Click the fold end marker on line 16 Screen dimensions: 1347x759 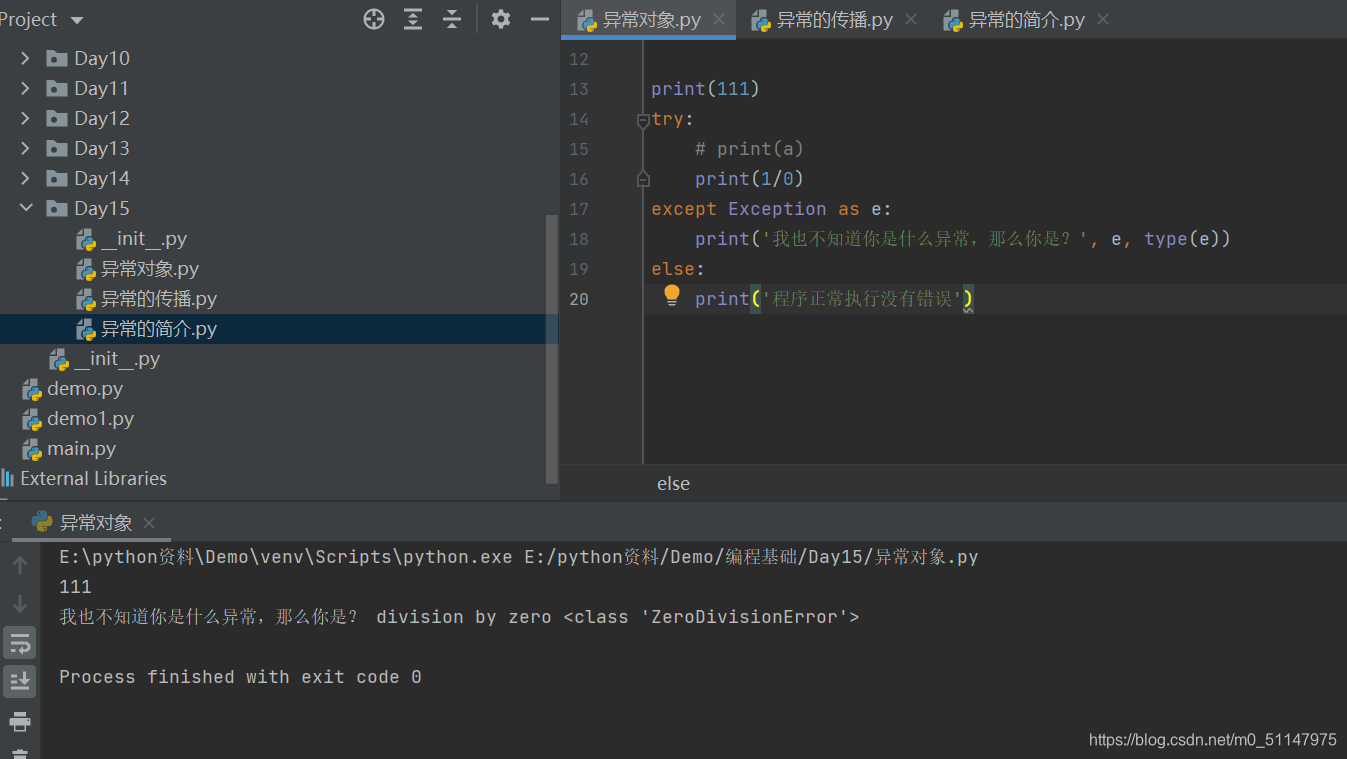pyautogui.click(x=643, y=179)
